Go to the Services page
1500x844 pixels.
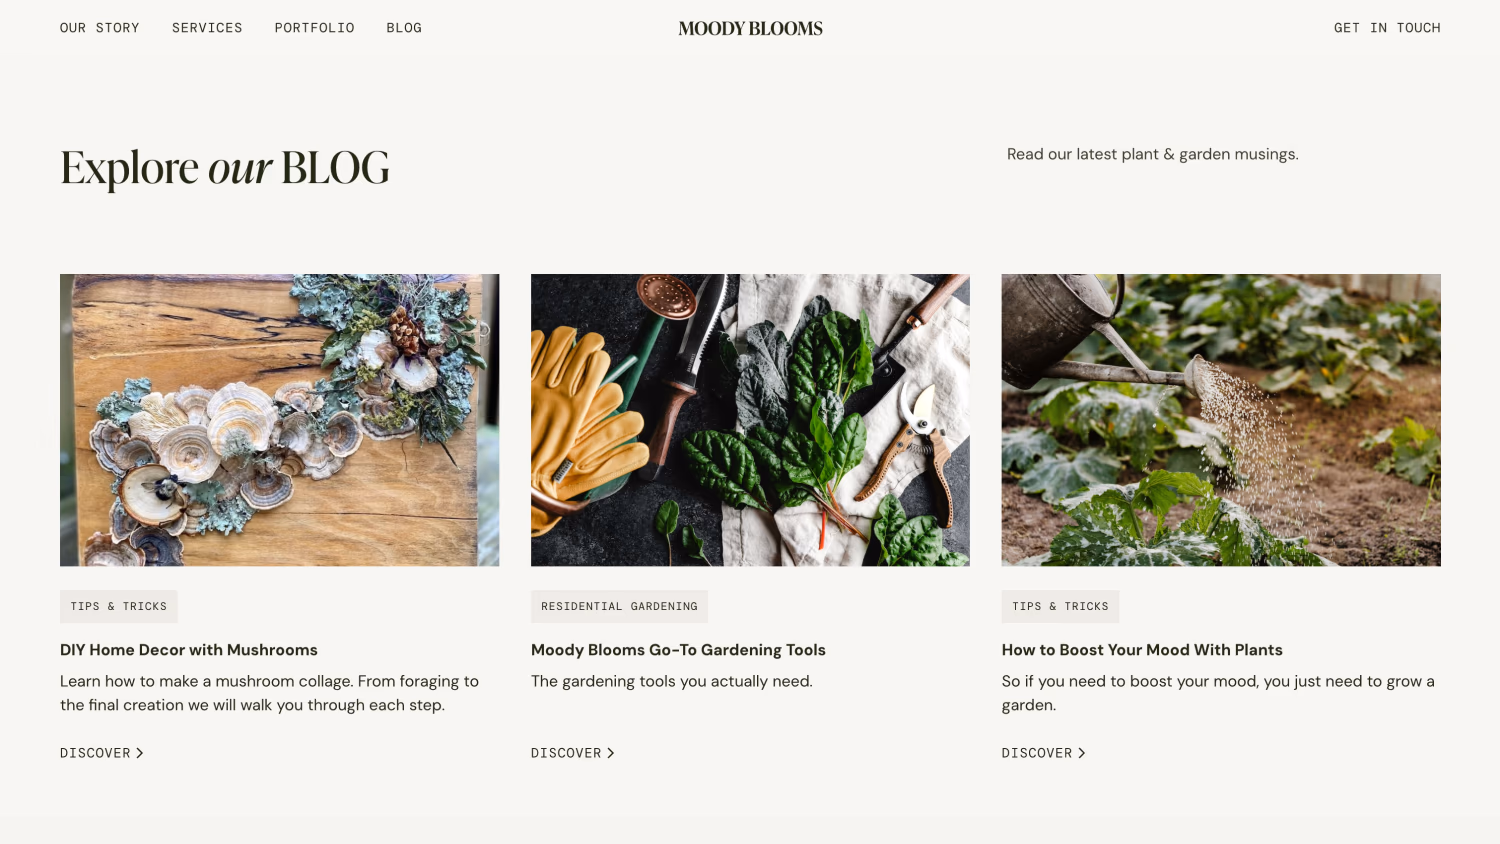207,28
